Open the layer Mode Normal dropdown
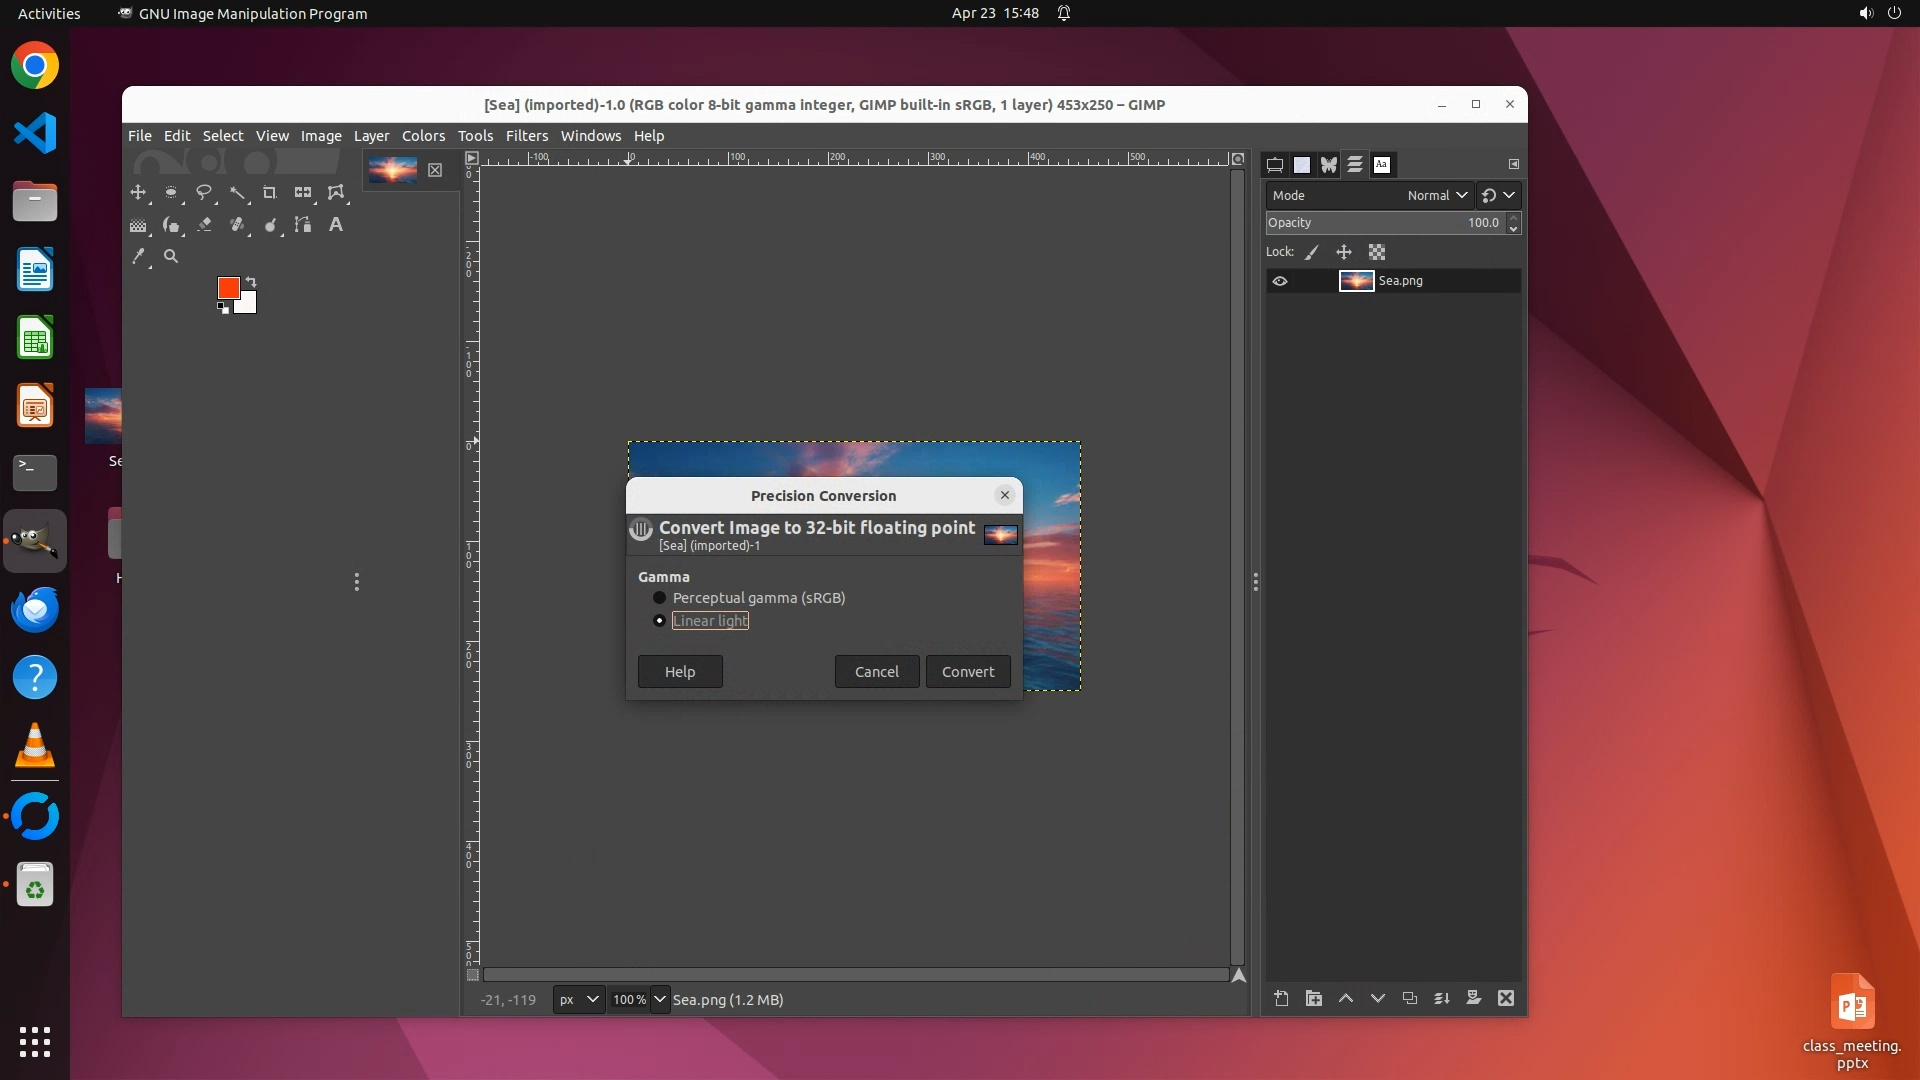Screen dimensions: 1920x1080 1436,195
